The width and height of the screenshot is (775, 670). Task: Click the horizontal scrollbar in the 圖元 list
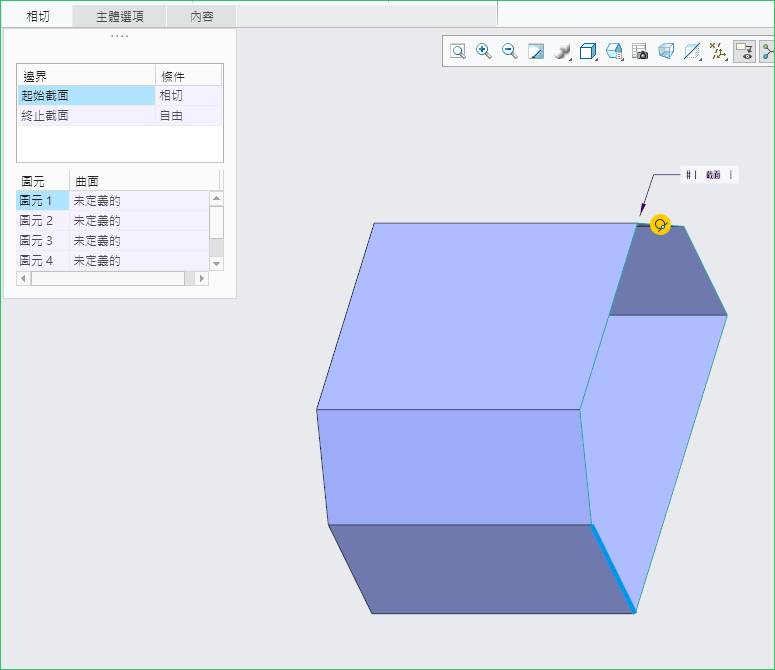coord(108,278)
